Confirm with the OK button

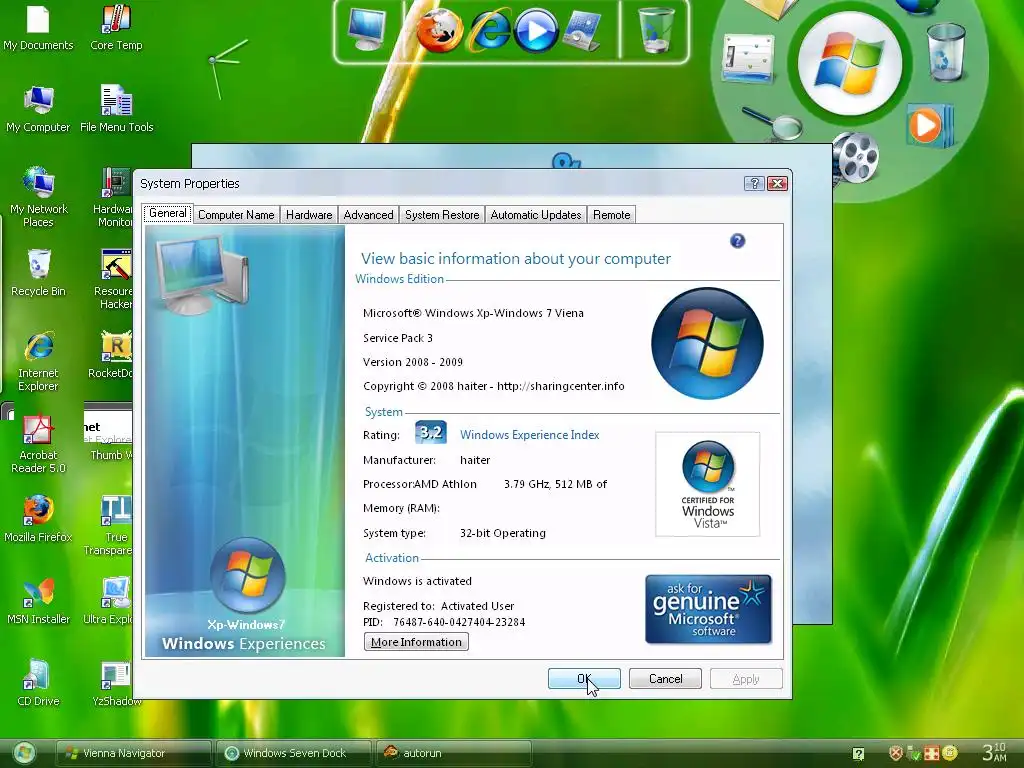pyautogui.click(x=584, y=679)
